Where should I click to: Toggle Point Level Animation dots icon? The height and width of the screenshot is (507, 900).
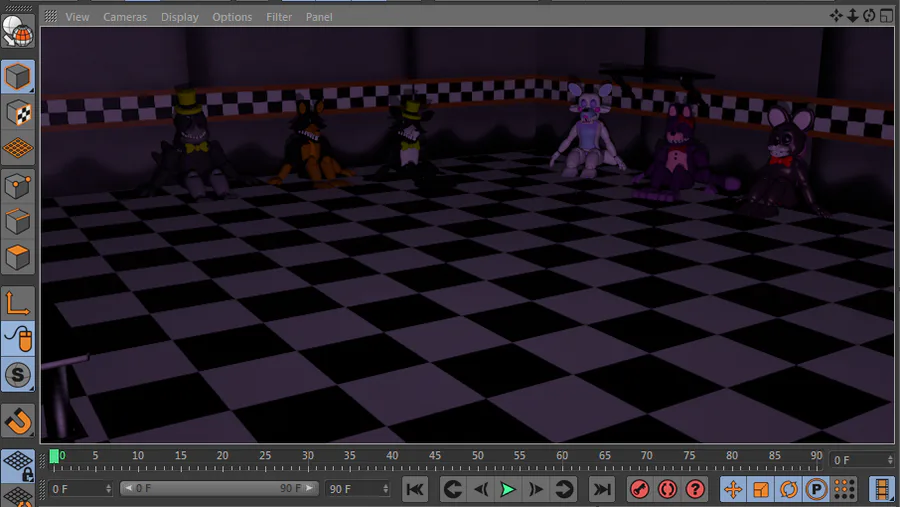(x=844, y=489)
